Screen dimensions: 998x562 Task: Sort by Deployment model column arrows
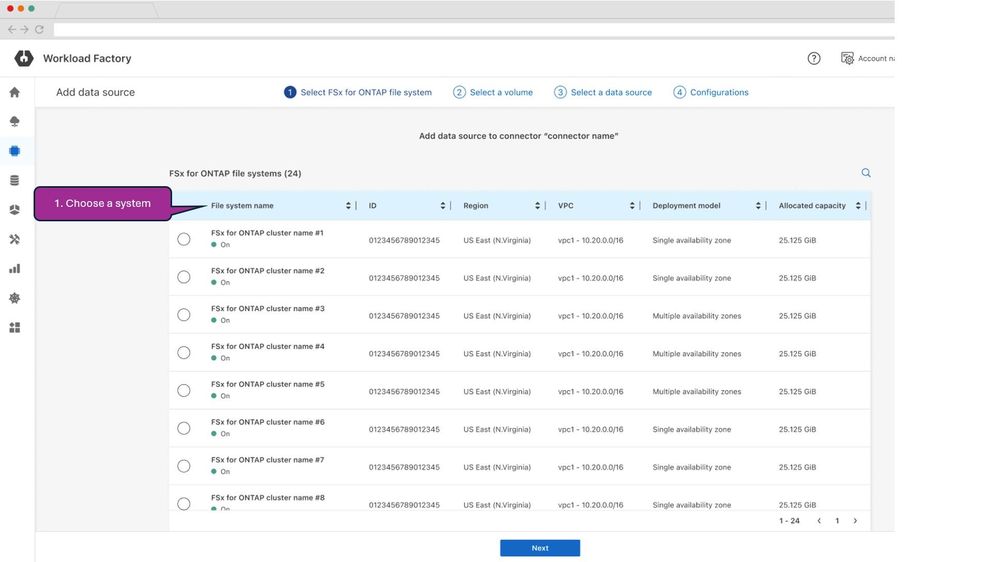coord(758,206)
